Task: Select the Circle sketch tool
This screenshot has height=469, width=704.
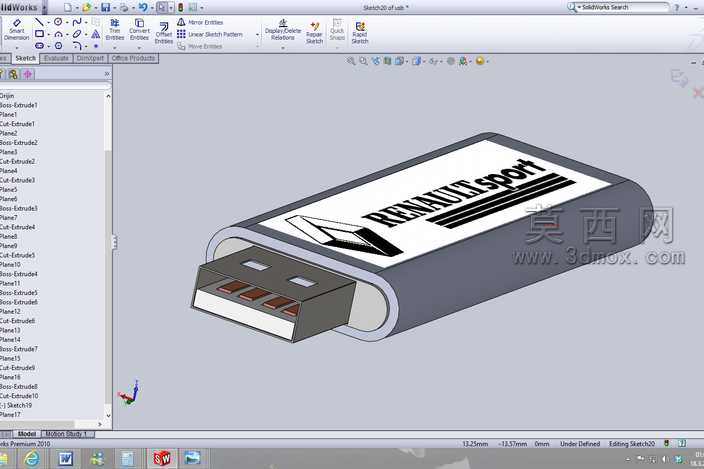Action: point(58,22)
